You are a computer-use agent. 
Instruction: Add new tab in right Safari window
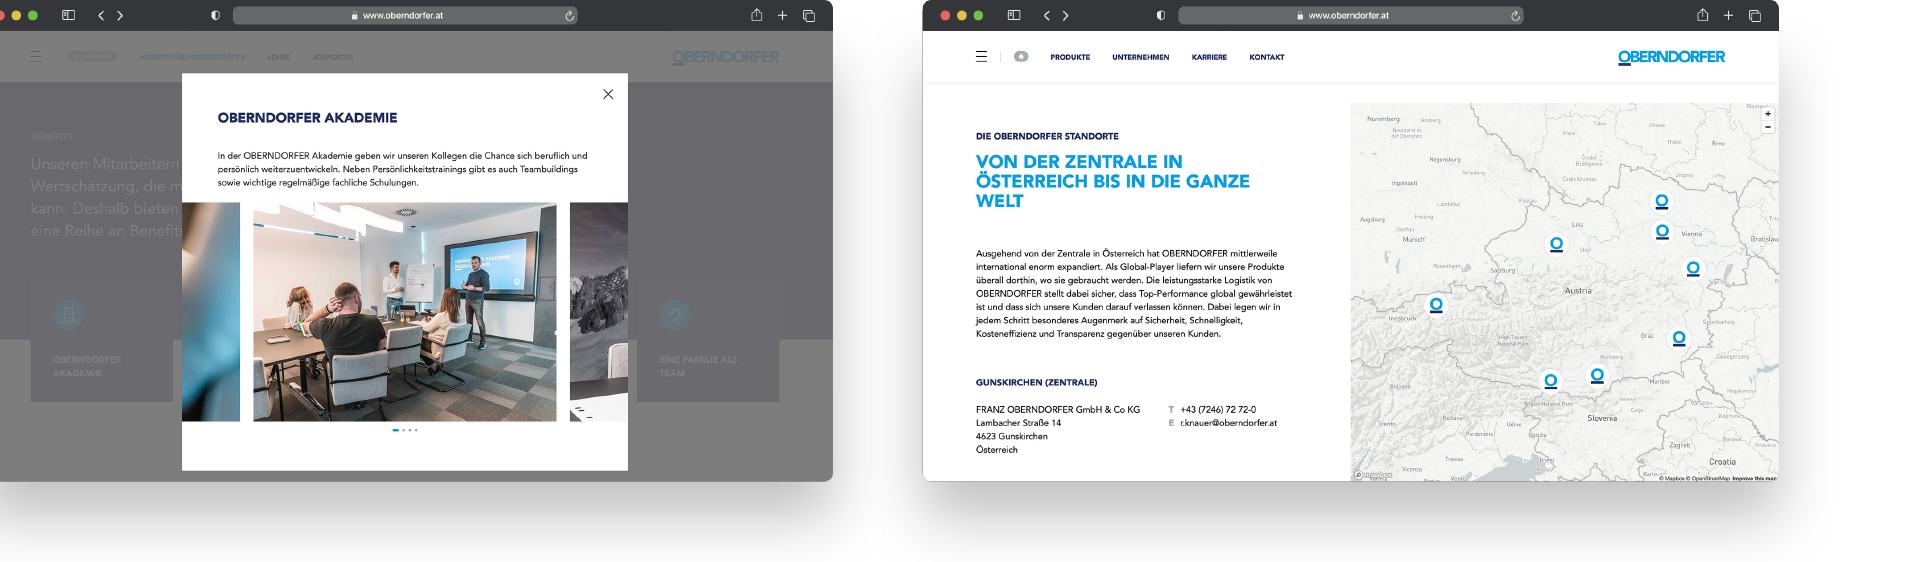point(1728,16)
